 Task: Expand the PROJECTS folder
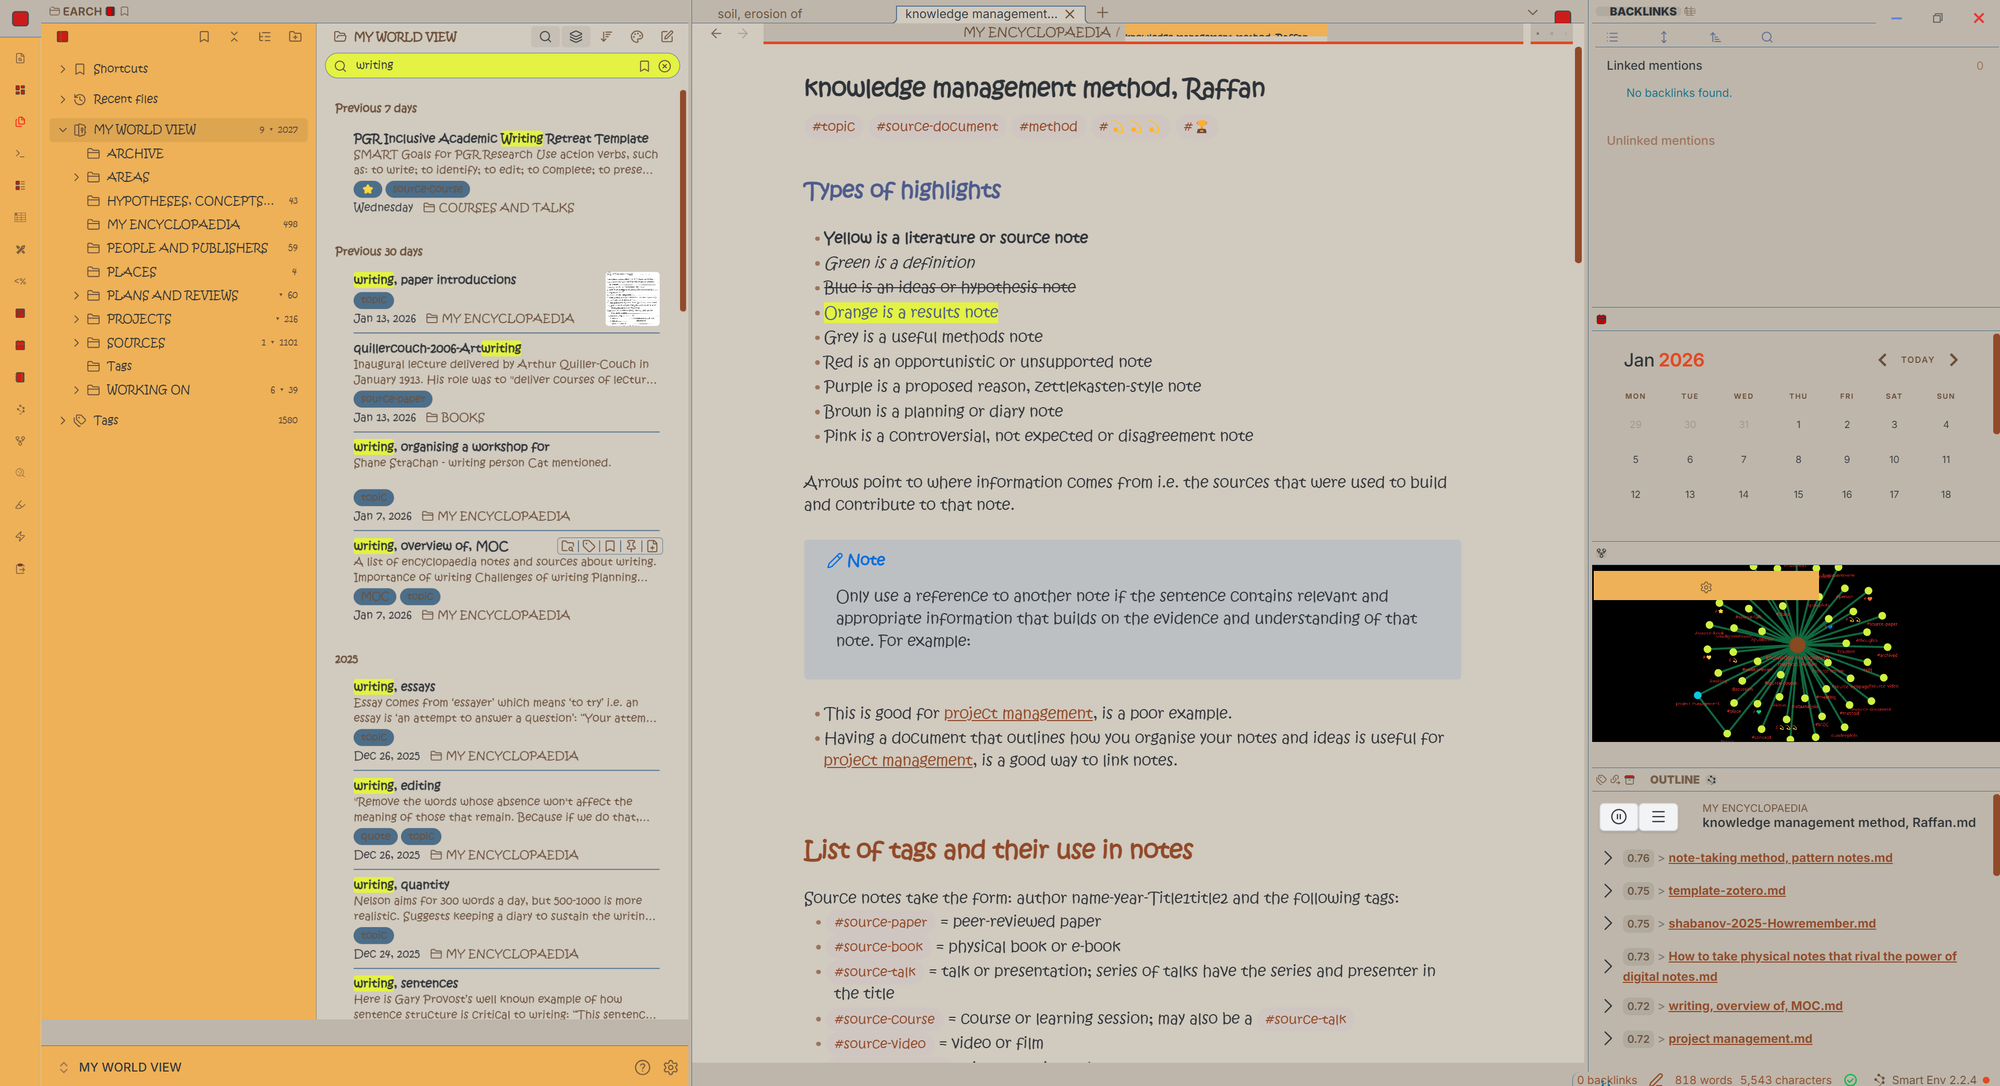[77, 319]
